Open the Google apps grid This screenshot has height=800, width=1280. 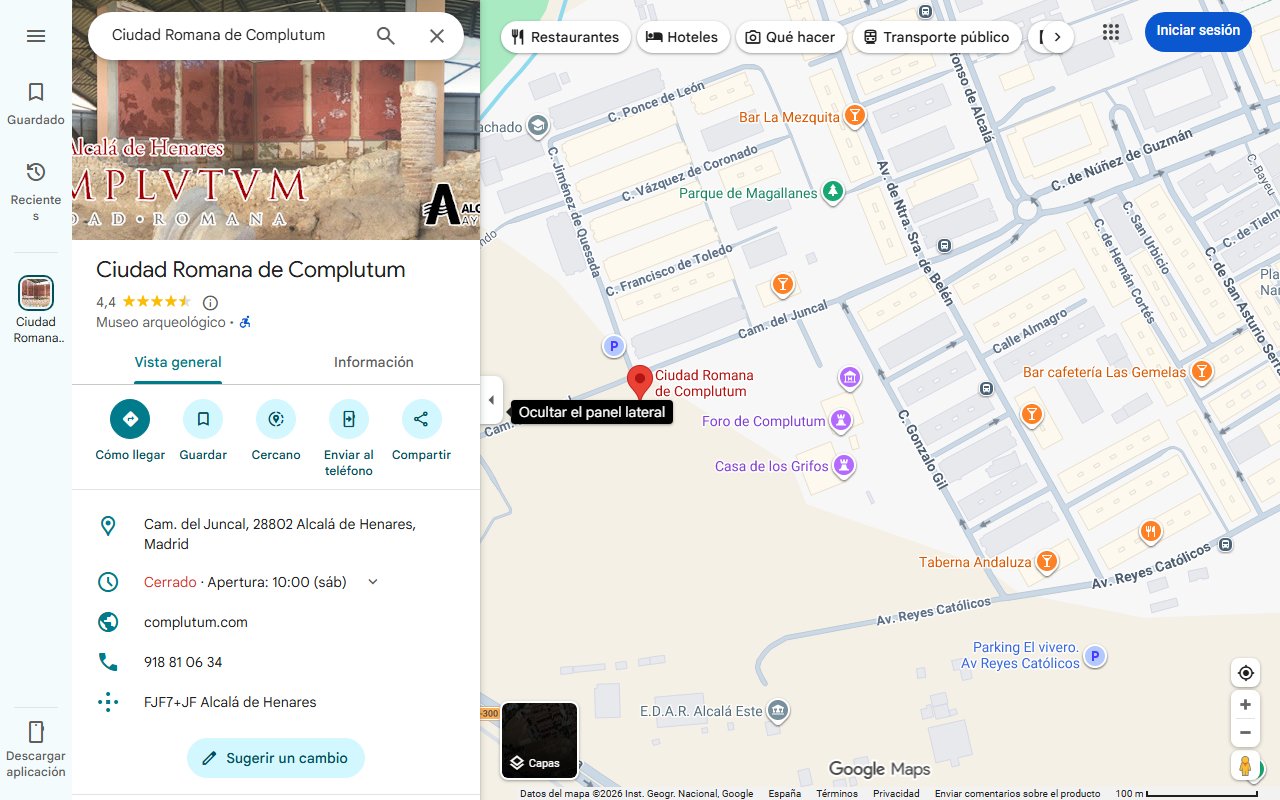[x=1111, y=32]
